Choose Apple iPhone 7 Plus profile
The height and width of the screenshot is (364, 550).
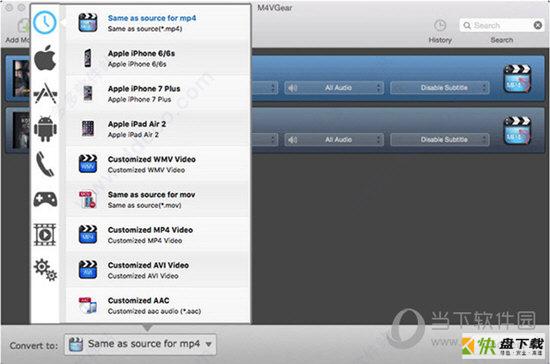tap(158, 93)
